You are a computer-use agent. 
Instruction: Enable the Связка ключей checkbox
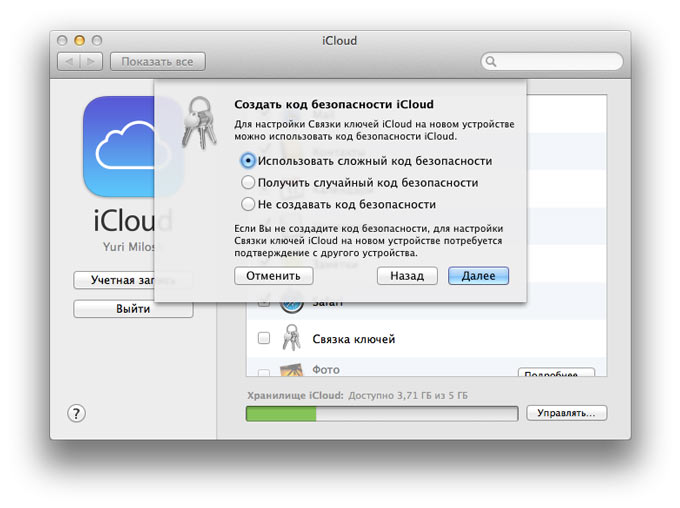(264, 339)
